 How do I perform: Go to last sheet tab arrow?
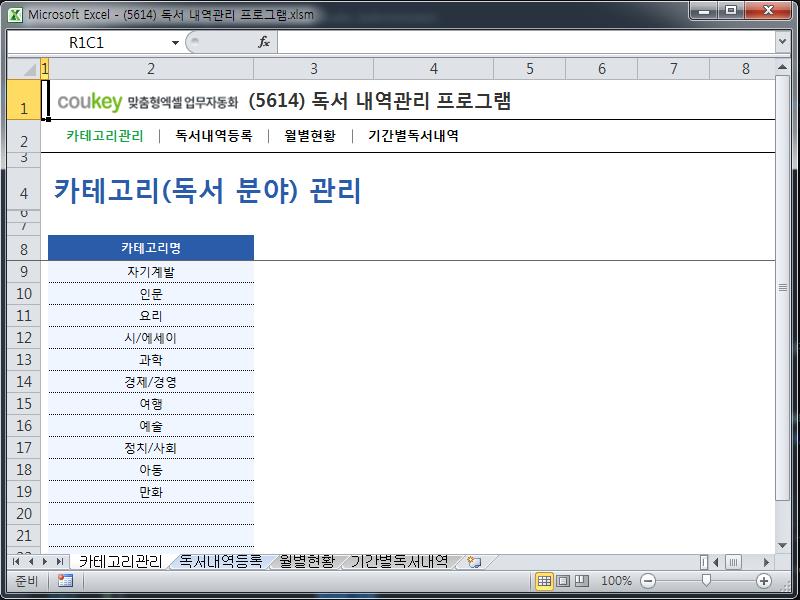[60, 562]
